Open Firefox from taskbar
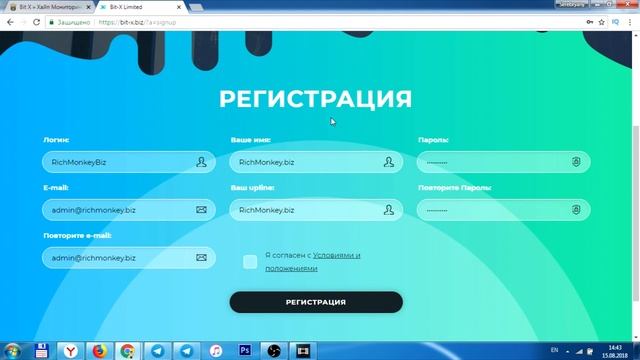The height and width of the screenshot is (360, 640). (99, 351)
